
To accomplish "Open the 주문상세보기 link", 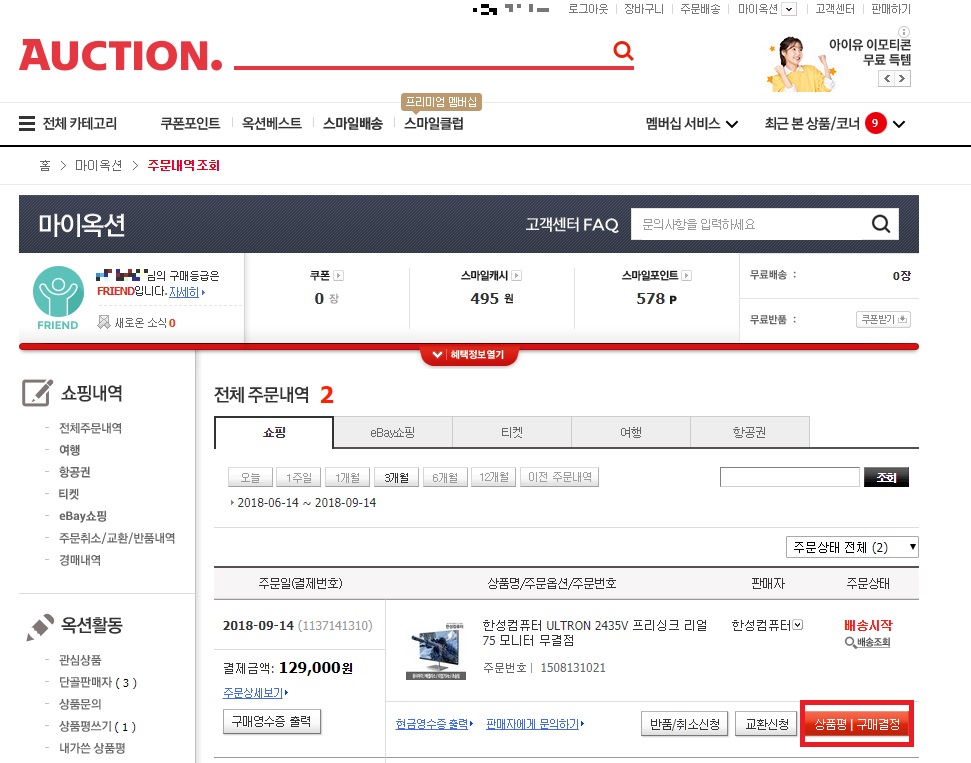I will (255, 692).
